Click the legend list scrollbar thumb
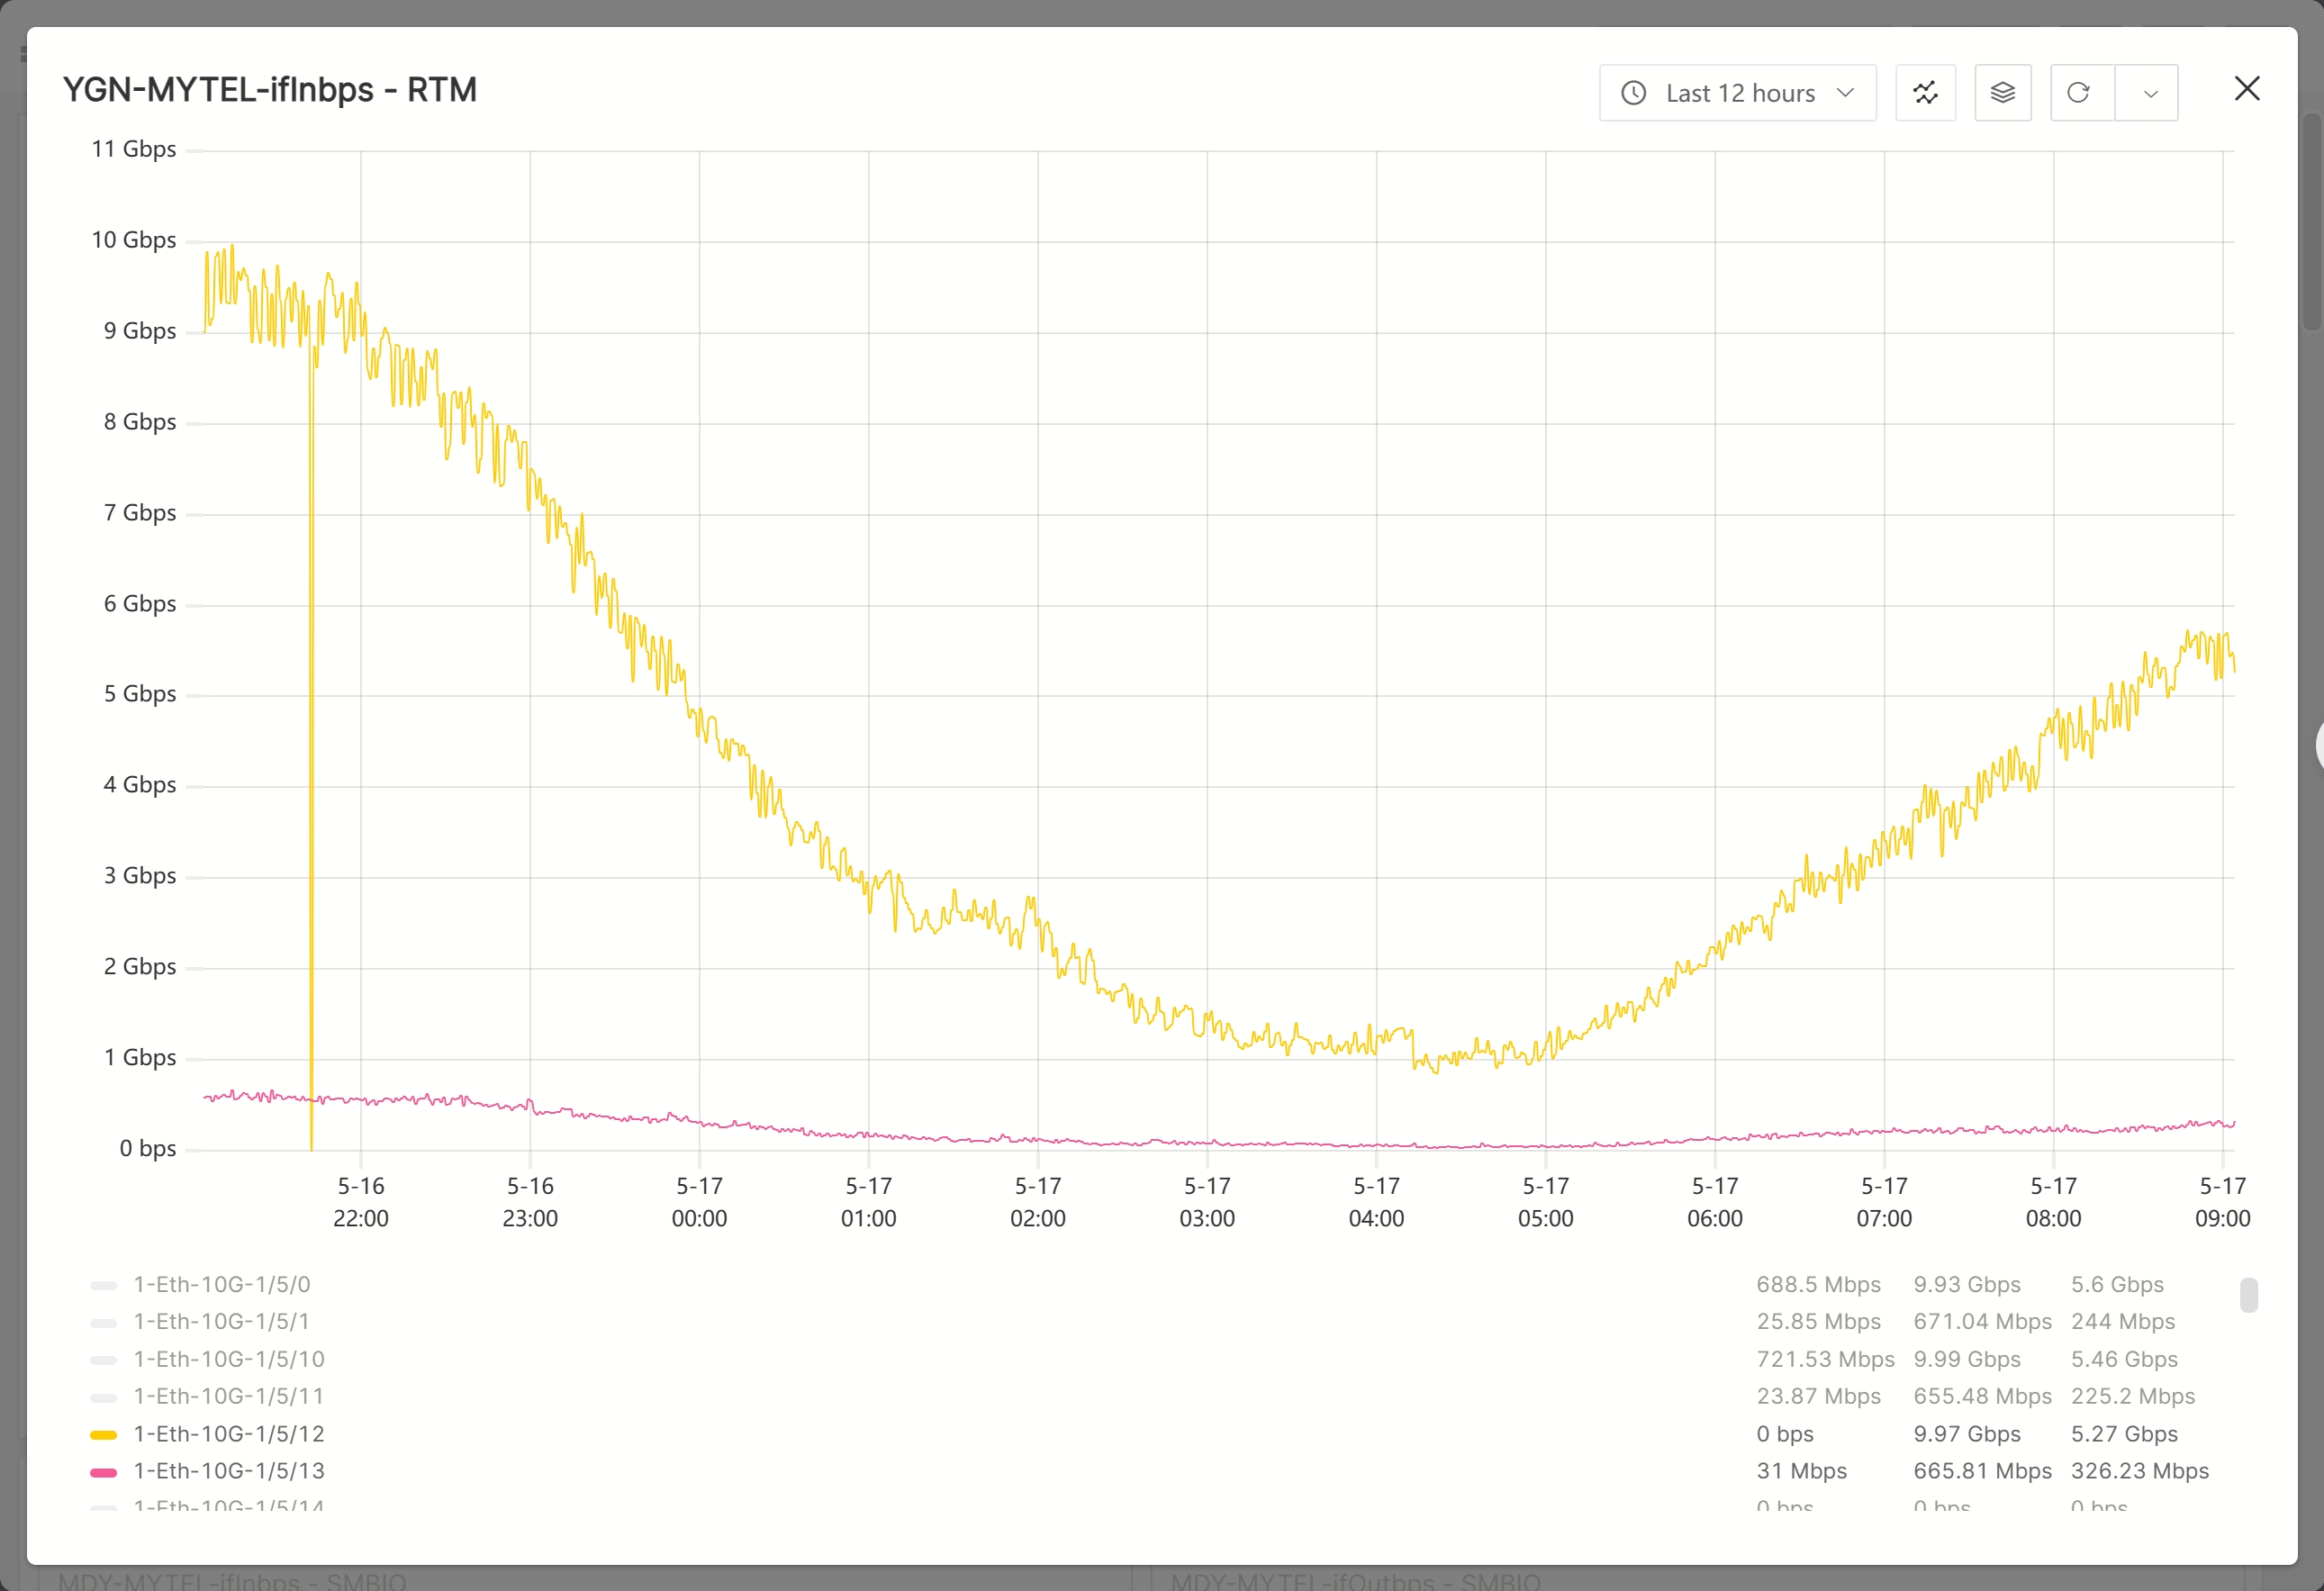 click(x=2249, y=1295)
